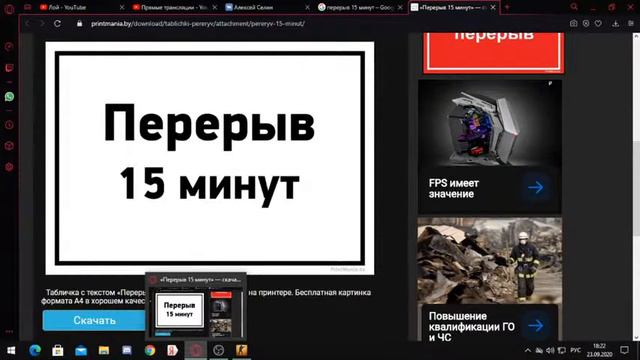Viewport: 640px width, 360px height.
Task: Switch input language РУС indicator
Action: click(x=576, y=350)
